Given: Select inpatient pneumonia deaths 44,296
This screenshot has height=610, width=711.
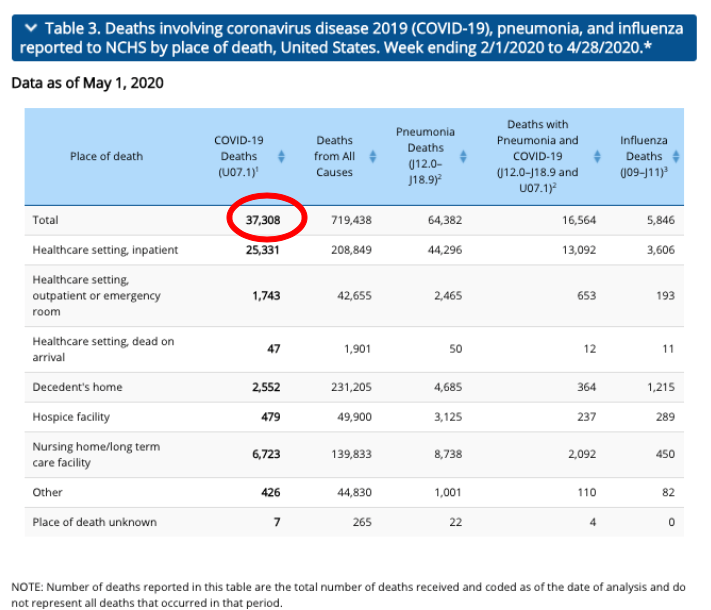Looking at the screenshot, I should (445, 250).
